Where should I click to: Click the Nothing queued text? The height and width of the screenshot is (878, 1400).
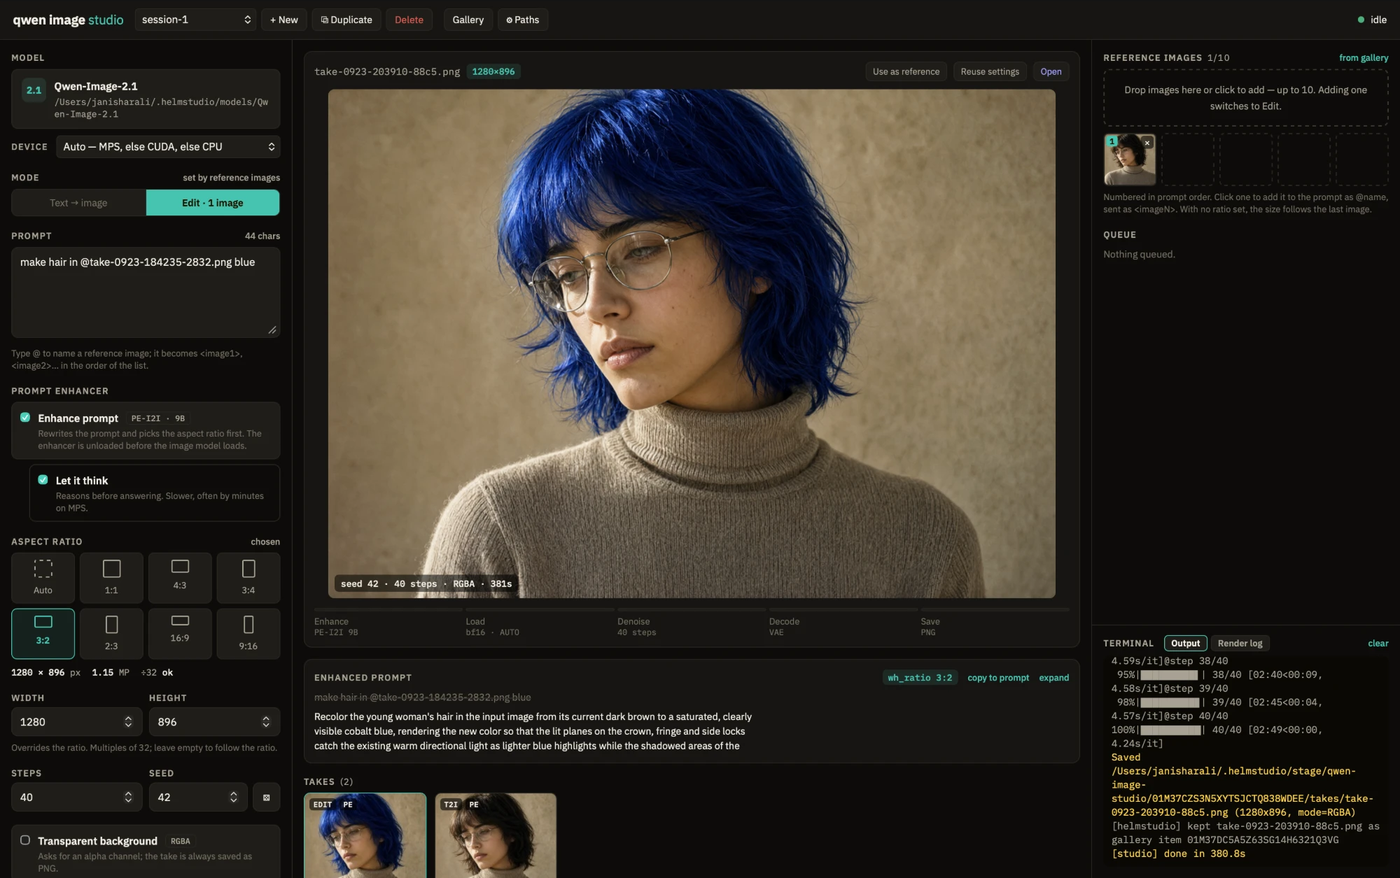point(1139,254)
